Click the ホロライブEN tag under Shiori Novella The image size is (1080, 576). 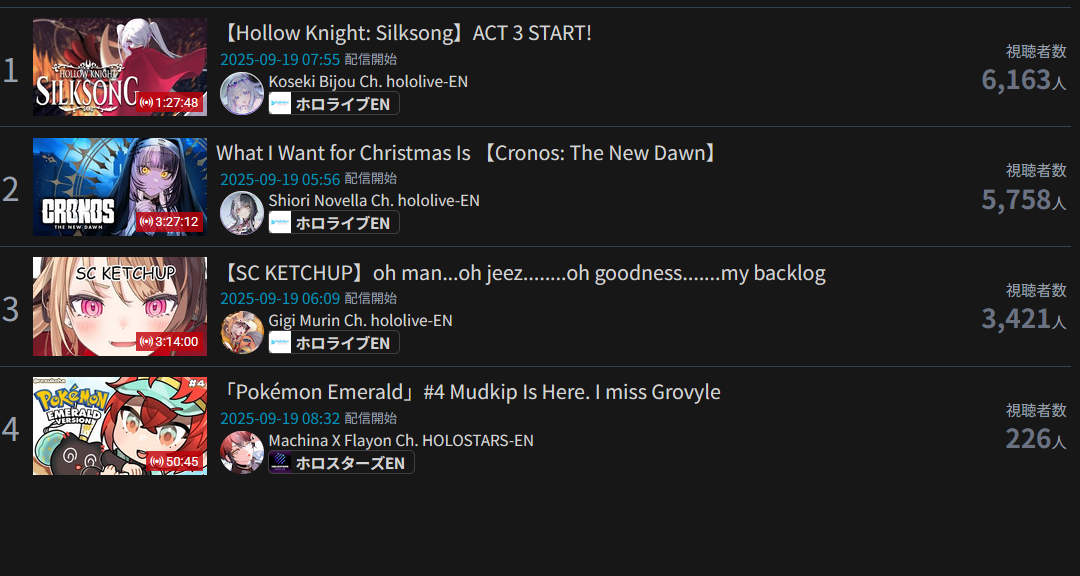pyautogui.click(x=334, y=223)
